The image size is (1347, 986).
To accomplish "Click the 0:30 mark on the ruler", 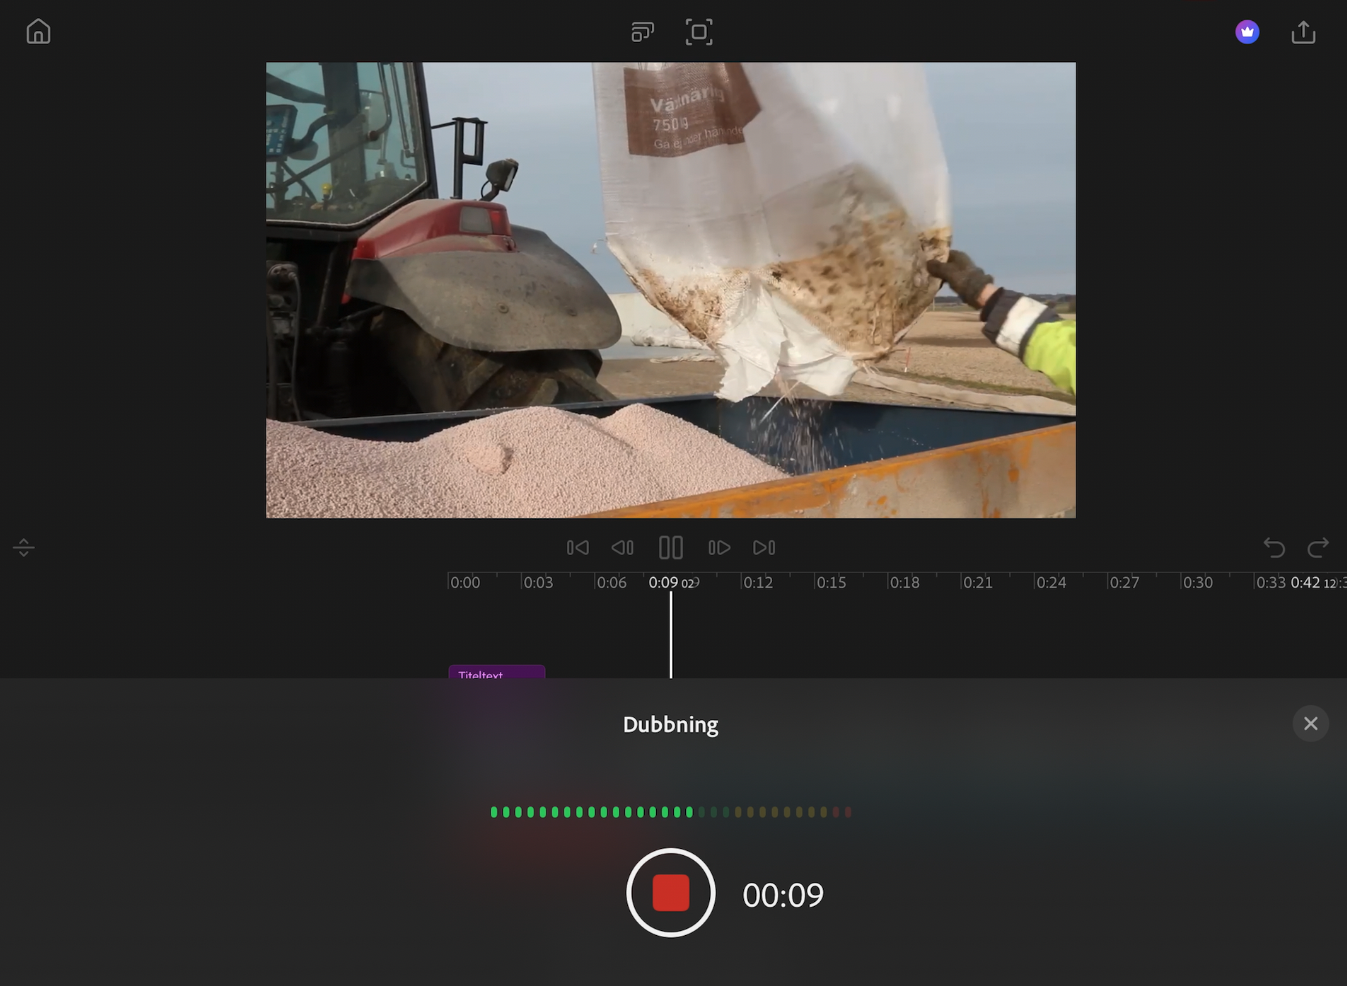I will [1197, 582].
